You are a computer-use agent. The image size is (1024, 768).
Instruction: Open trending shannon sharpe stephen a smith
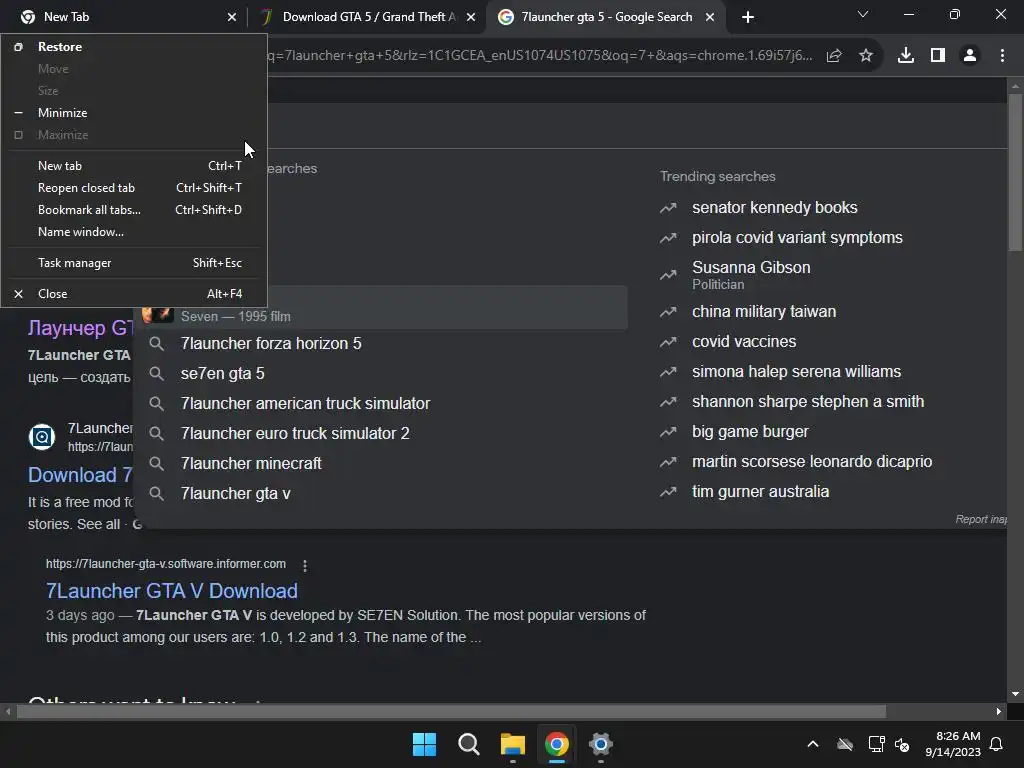pyautogui.click(x=808, y=402)
